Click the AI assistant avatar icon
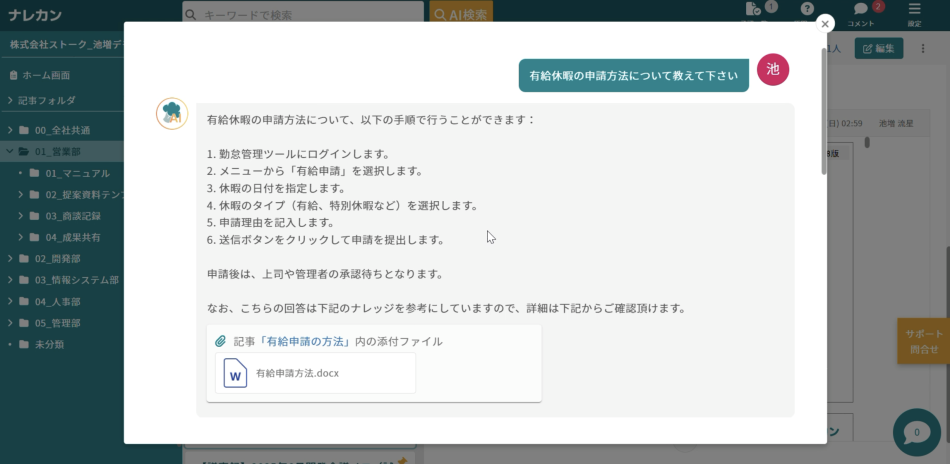The height and width of the screenshot is (464, 950). 172,114
